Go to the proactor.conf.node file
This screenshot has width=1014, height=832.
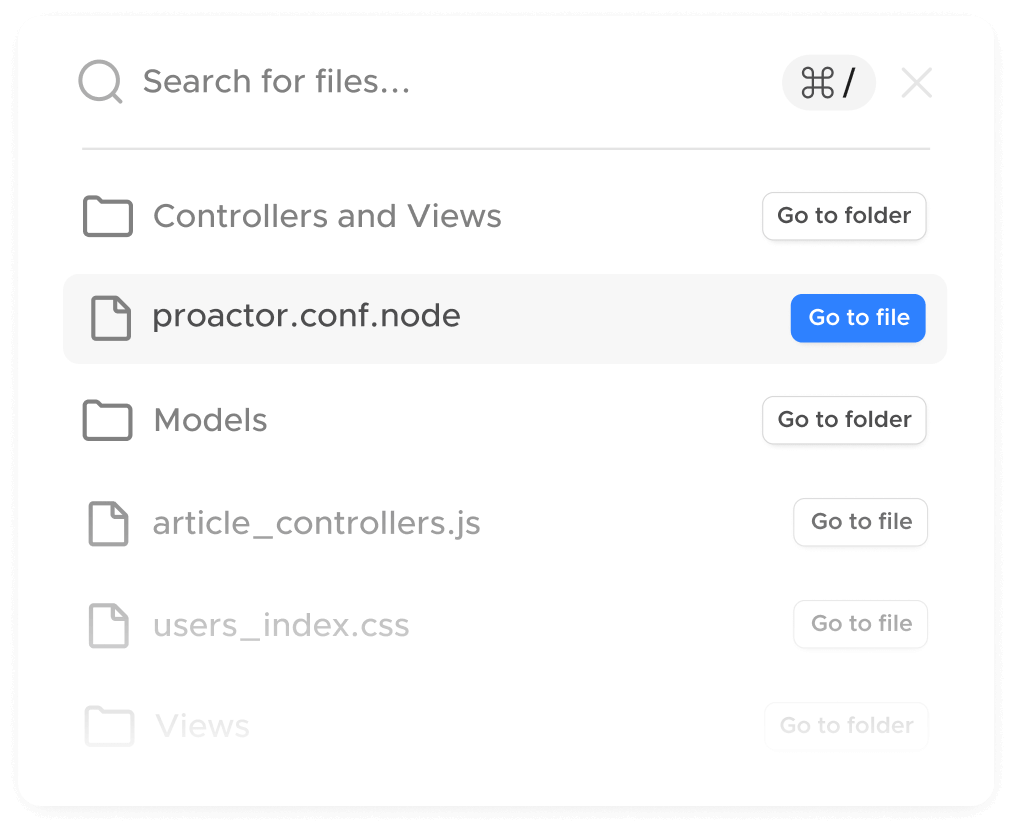[858, 318]
